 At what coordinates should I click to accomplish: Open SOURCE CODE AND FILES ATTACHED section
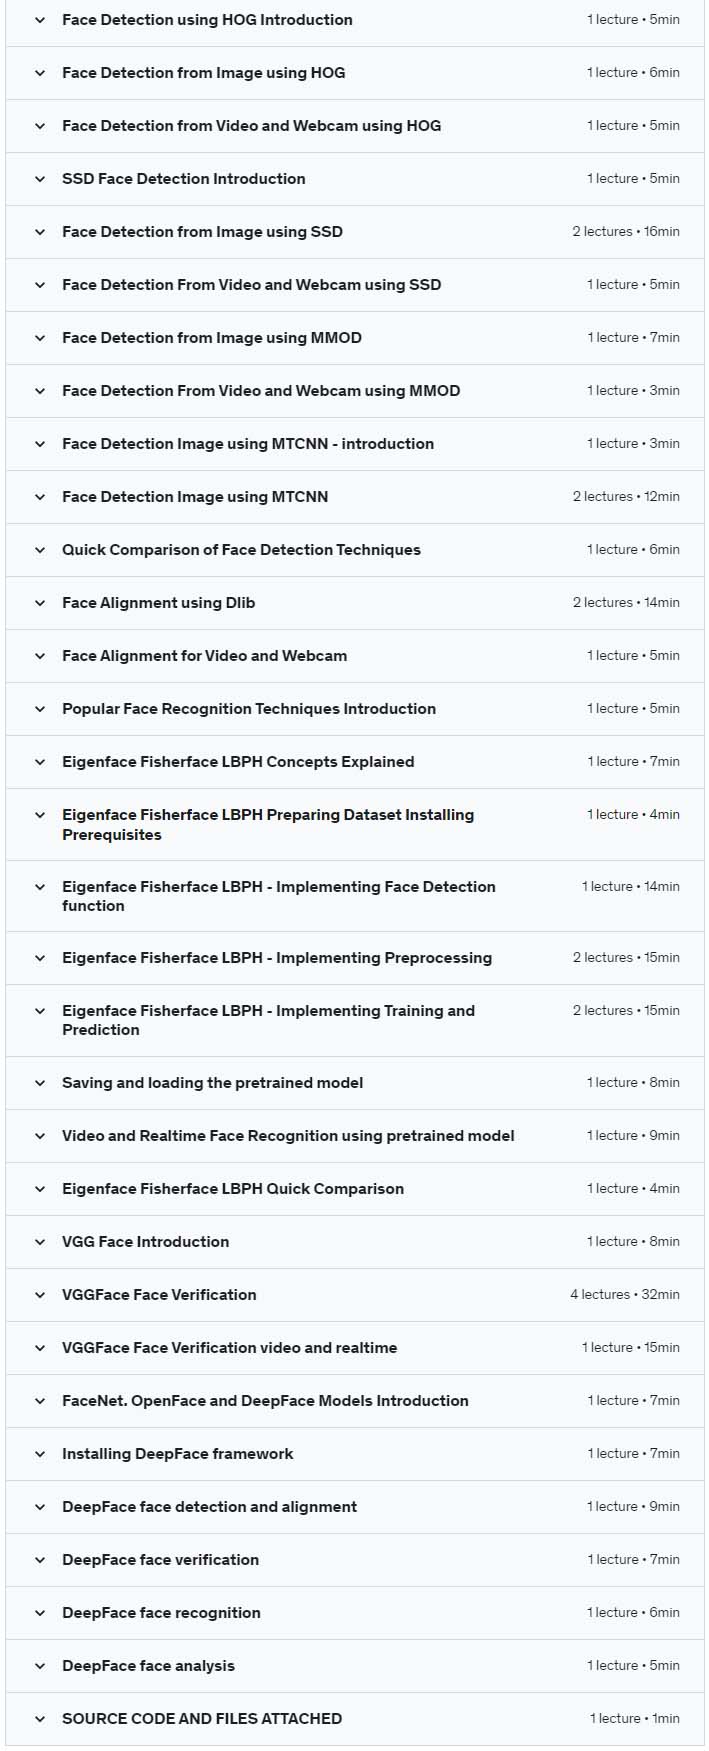coord(355,1719)
